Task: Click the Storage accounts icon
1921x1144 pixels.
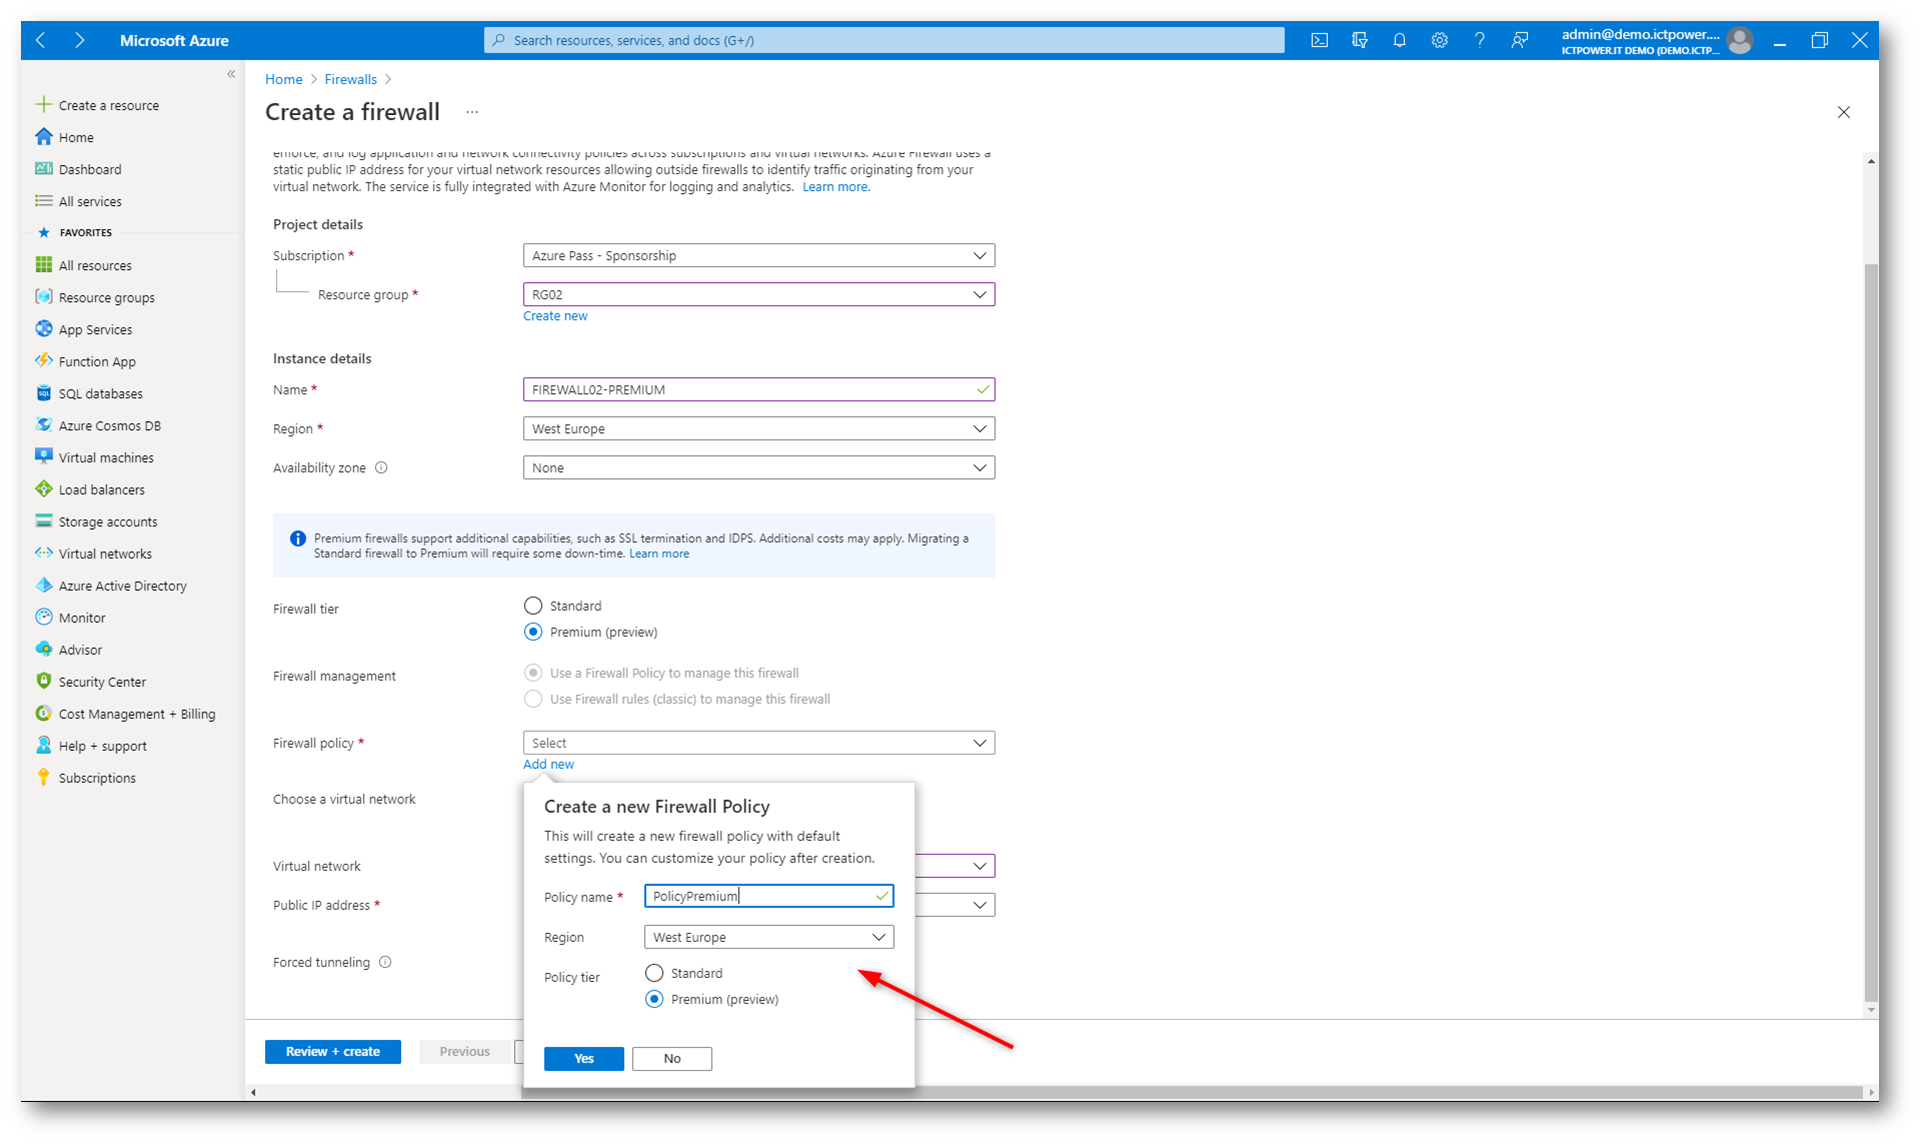Action: pyautogui.click(x=43, y=521)
